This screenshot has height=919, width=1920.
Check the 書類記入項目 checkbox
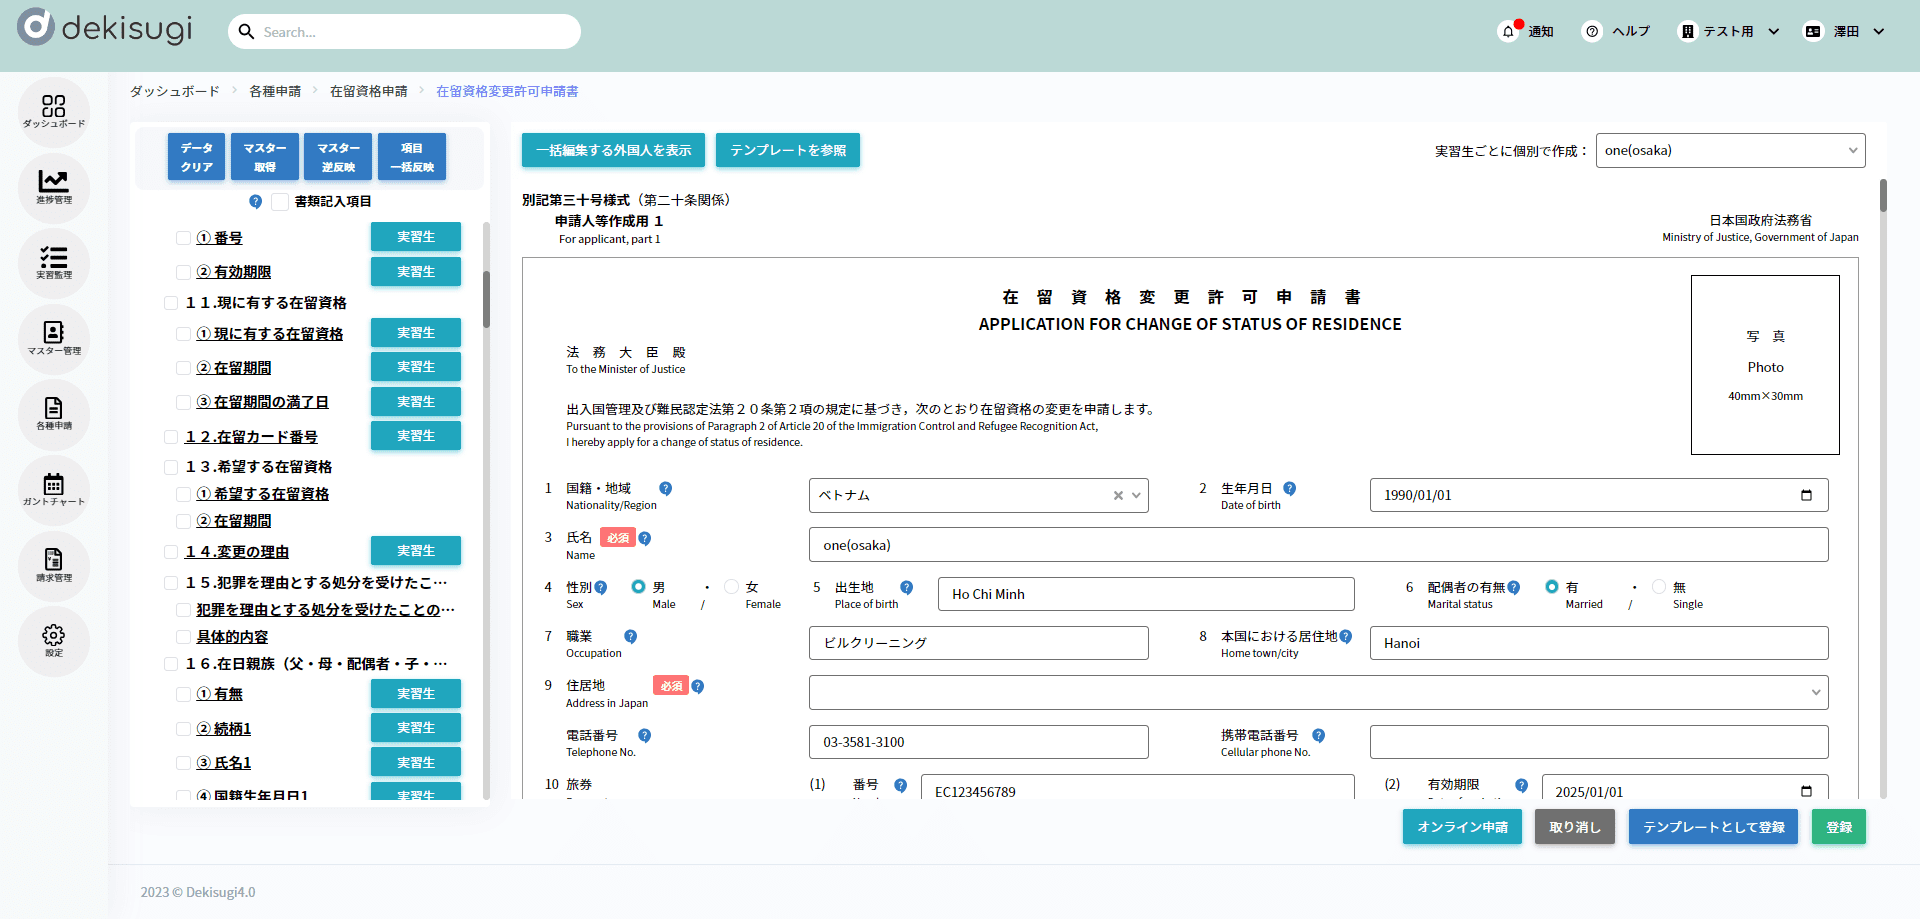[280, 202]
